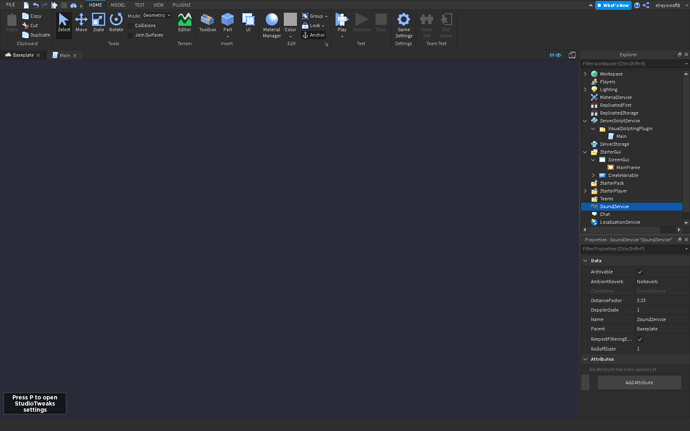Uncheck the Archivable property checkbox
This screenshot has width=690, height=431.
[x=640, y=272]
